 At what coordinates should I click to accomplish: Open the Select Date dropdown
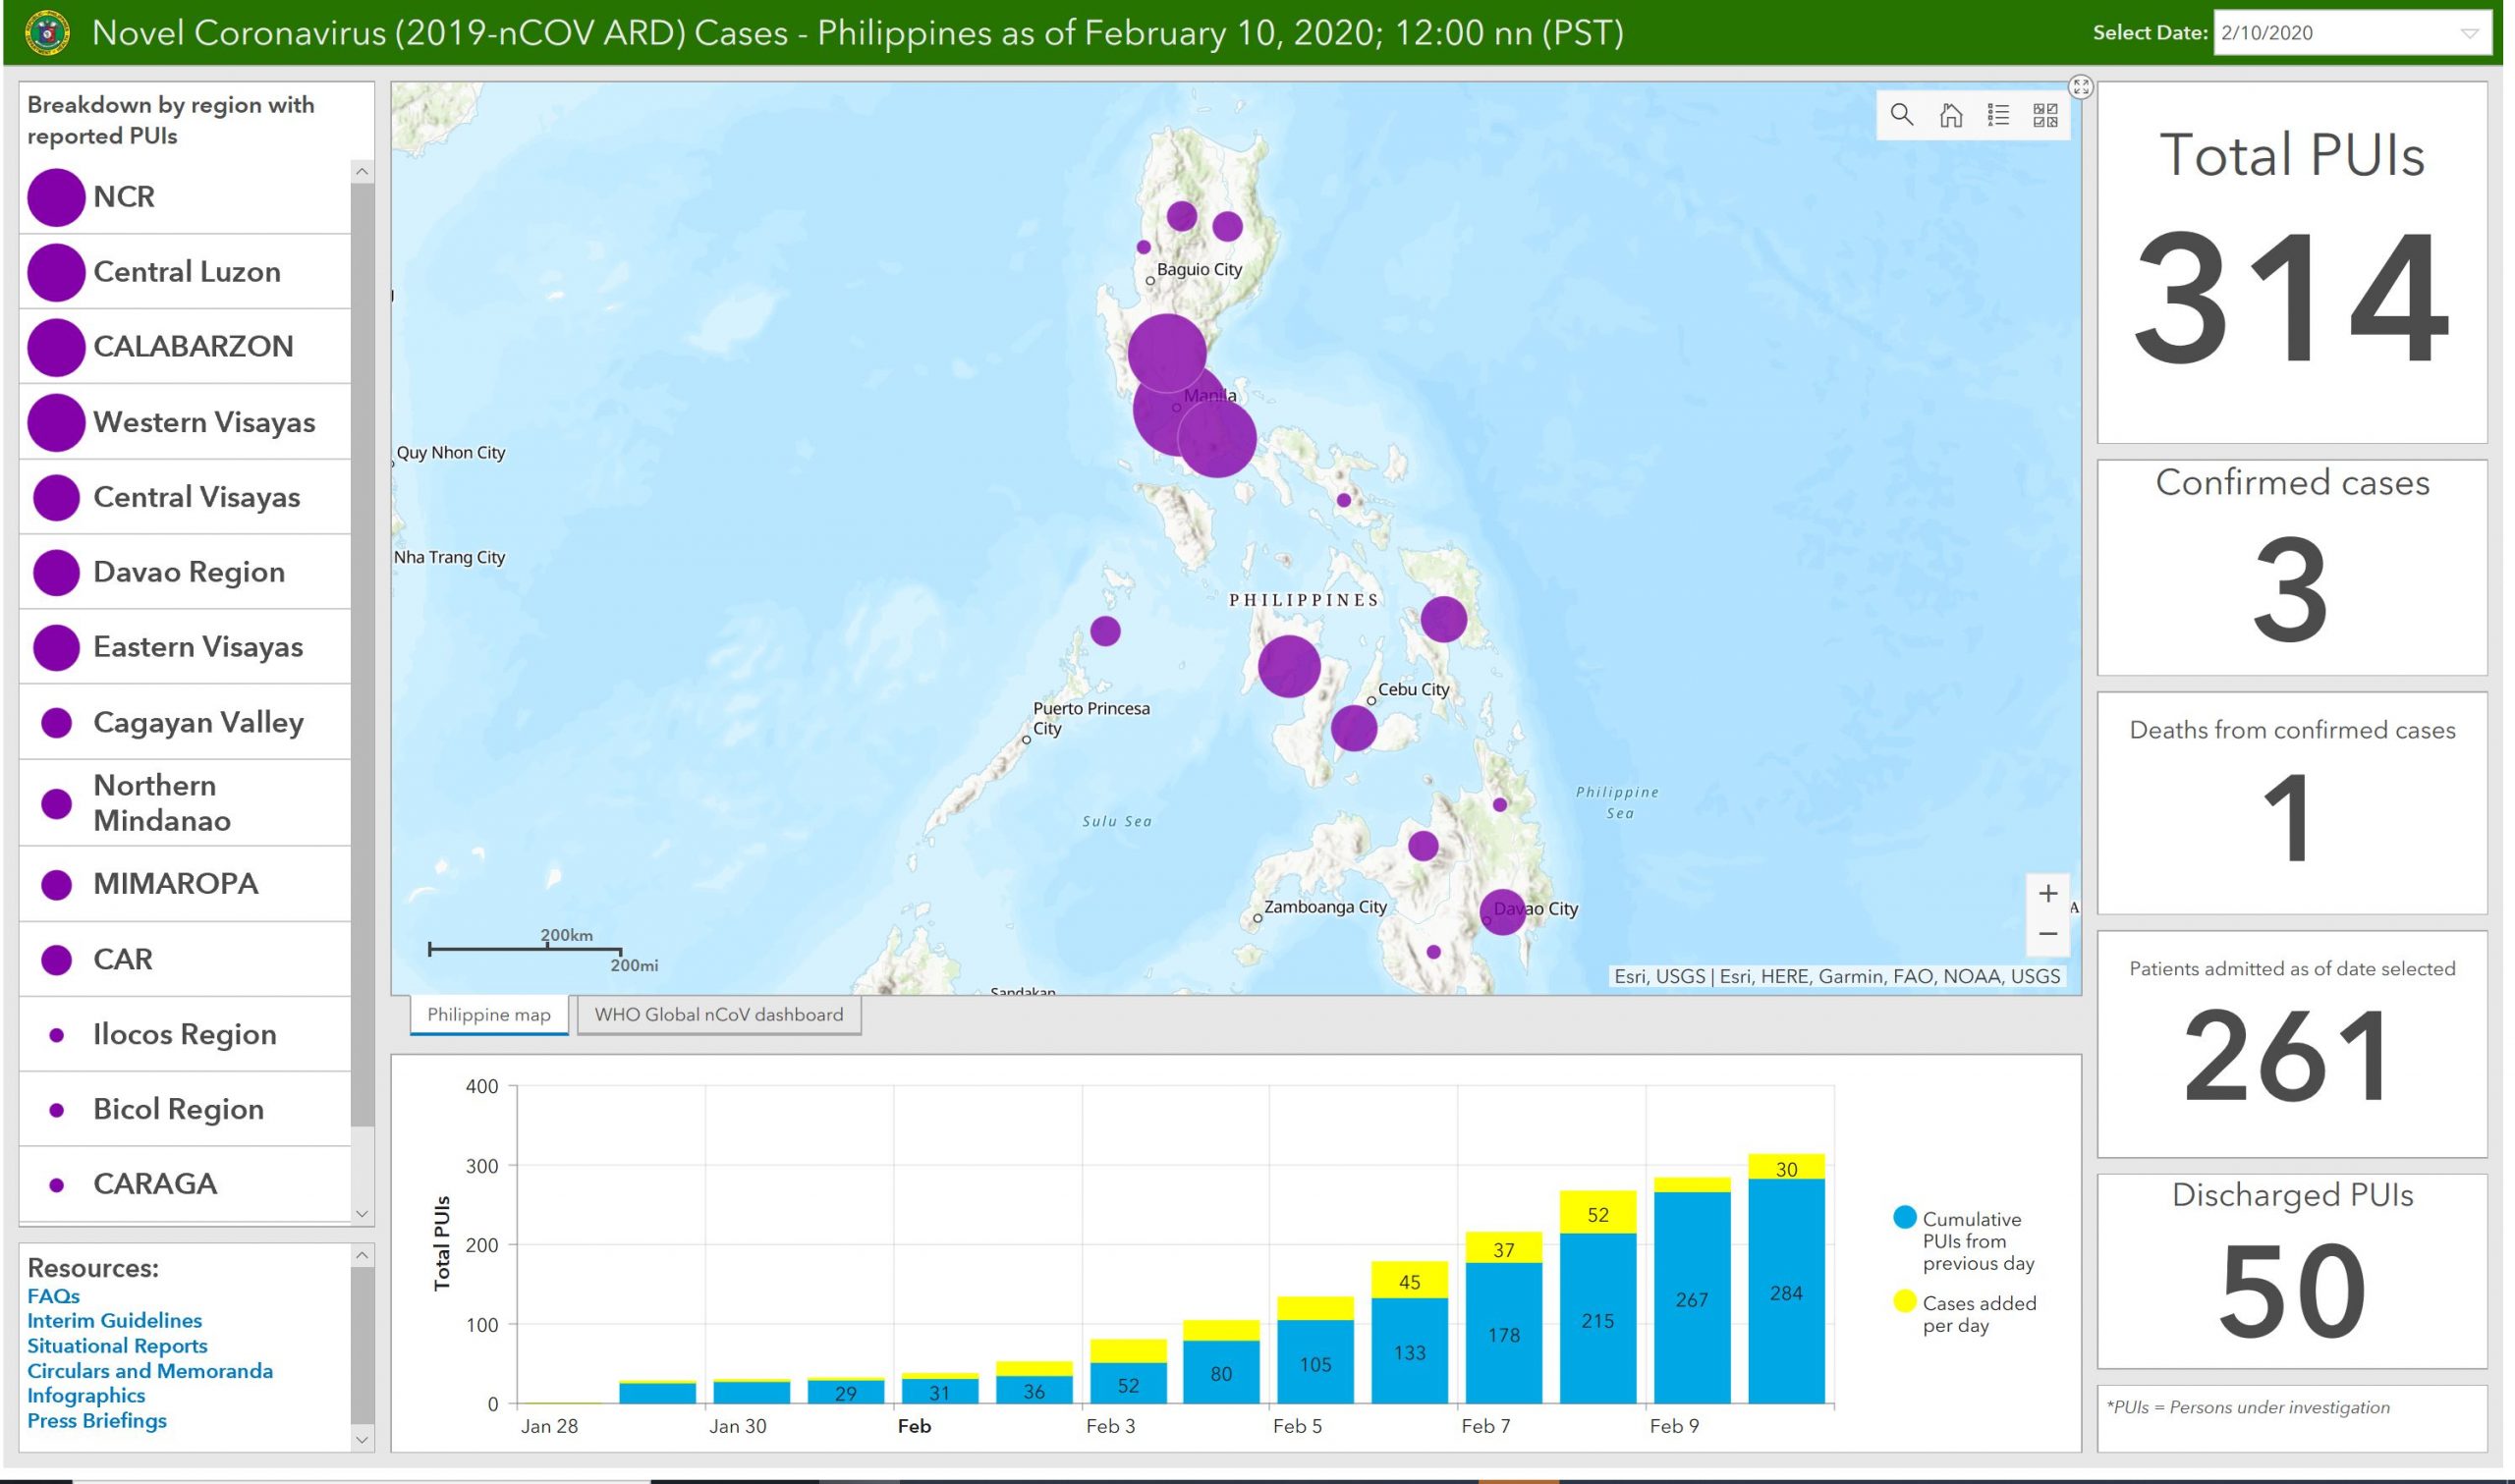[x=2470, y=33]
